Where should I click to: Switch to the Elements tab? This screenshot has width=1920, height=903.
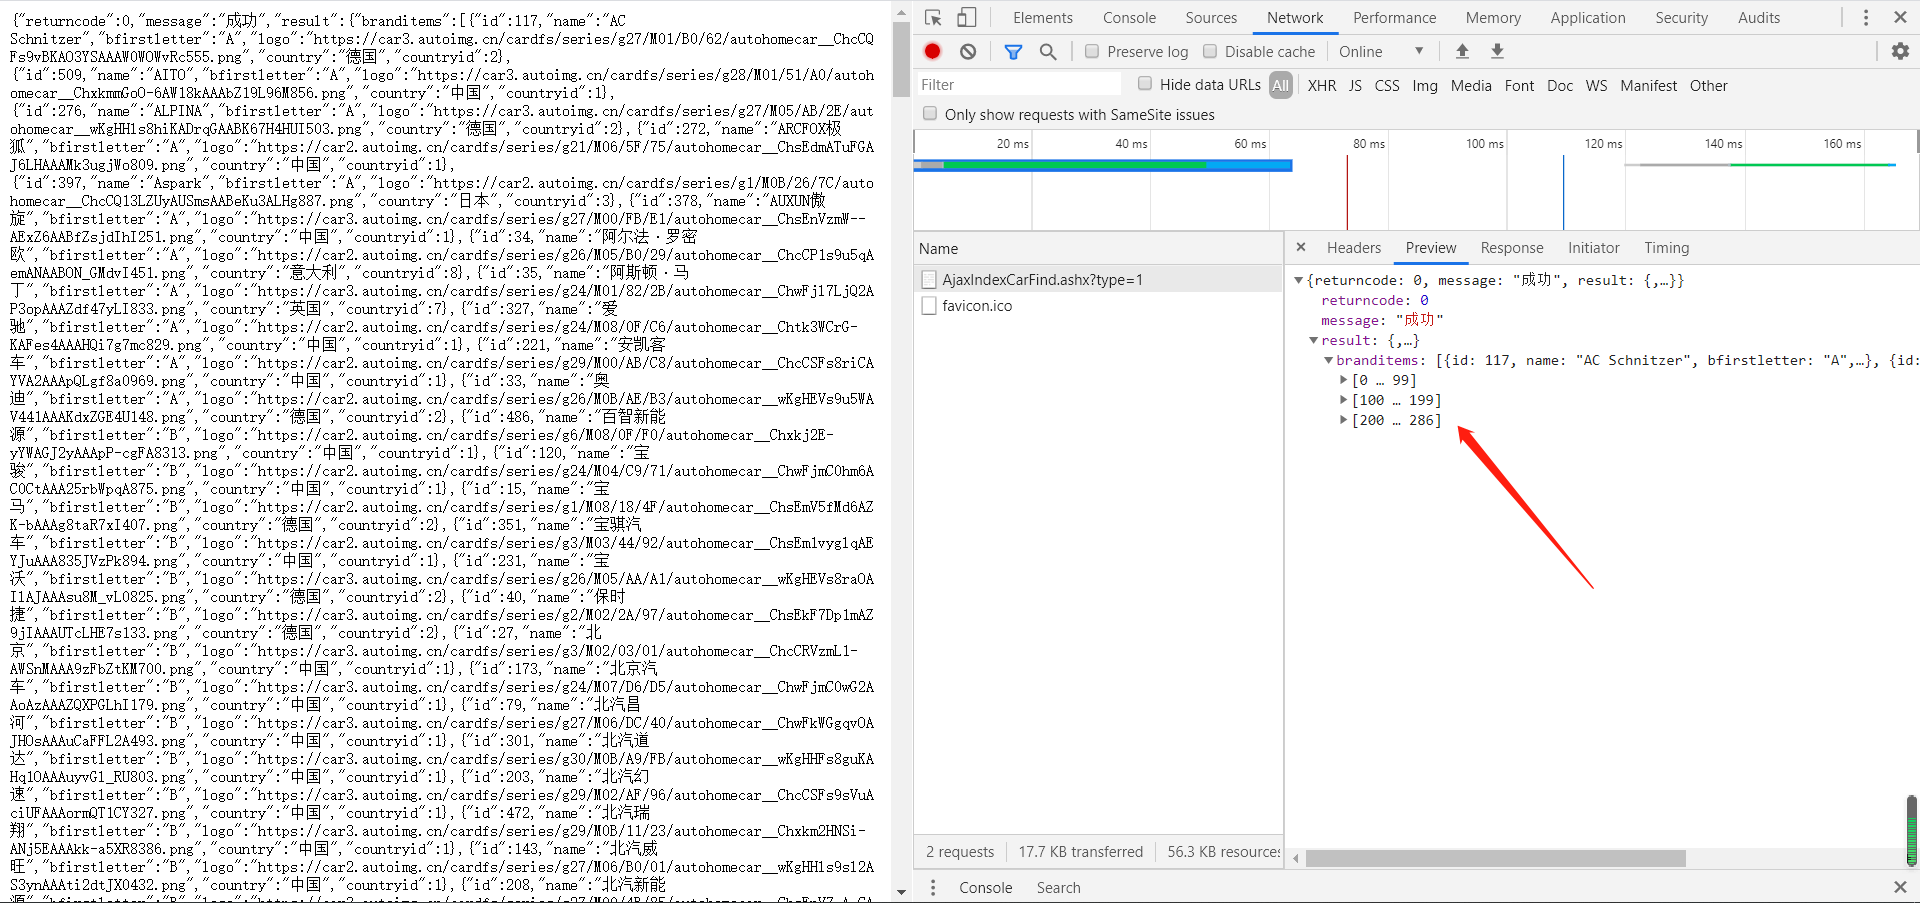tap(1043, 18)
